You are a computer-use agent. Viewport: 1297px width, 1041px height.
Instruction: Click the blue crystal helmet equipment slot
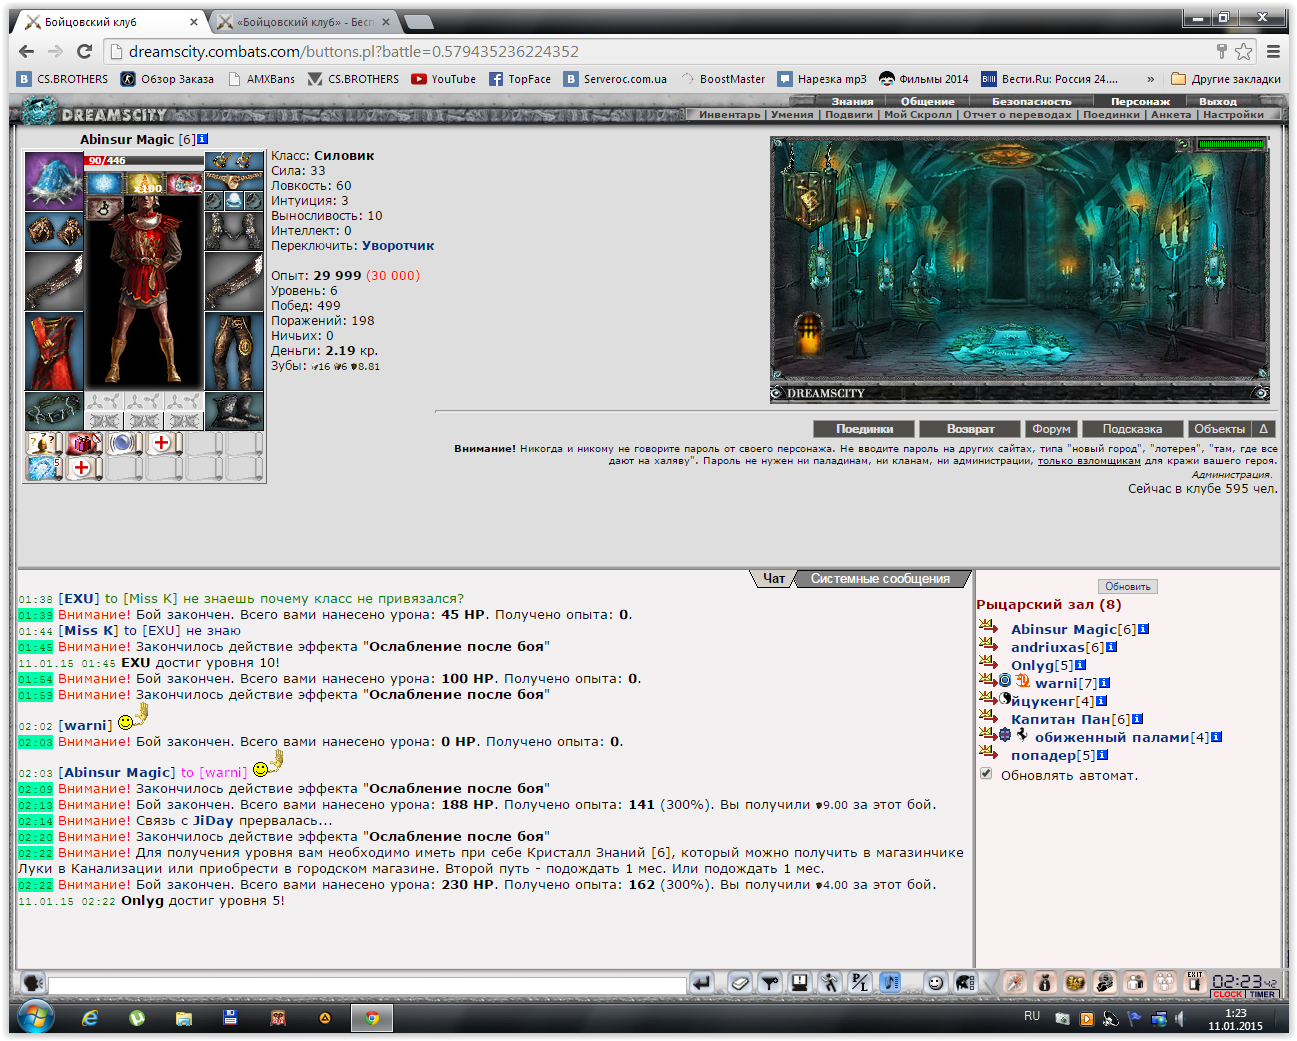click(x=54, y=181)
